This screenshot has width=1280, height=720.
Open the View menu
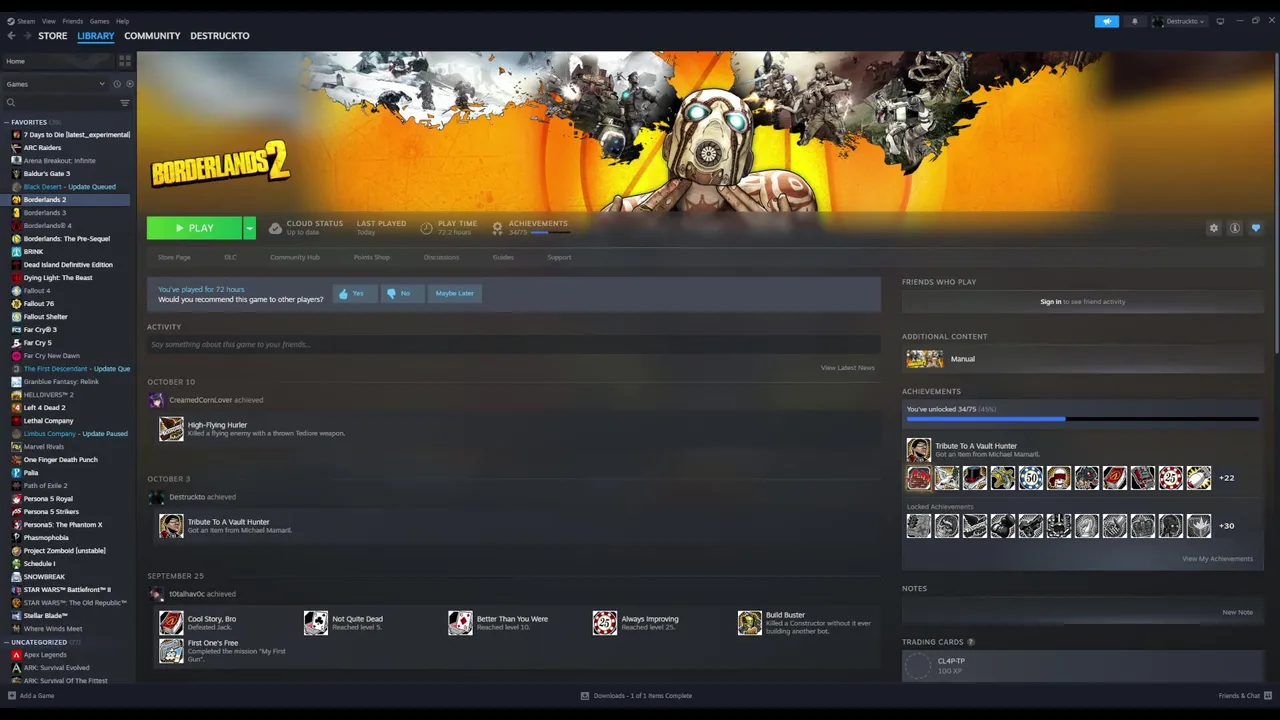[49, 21]
